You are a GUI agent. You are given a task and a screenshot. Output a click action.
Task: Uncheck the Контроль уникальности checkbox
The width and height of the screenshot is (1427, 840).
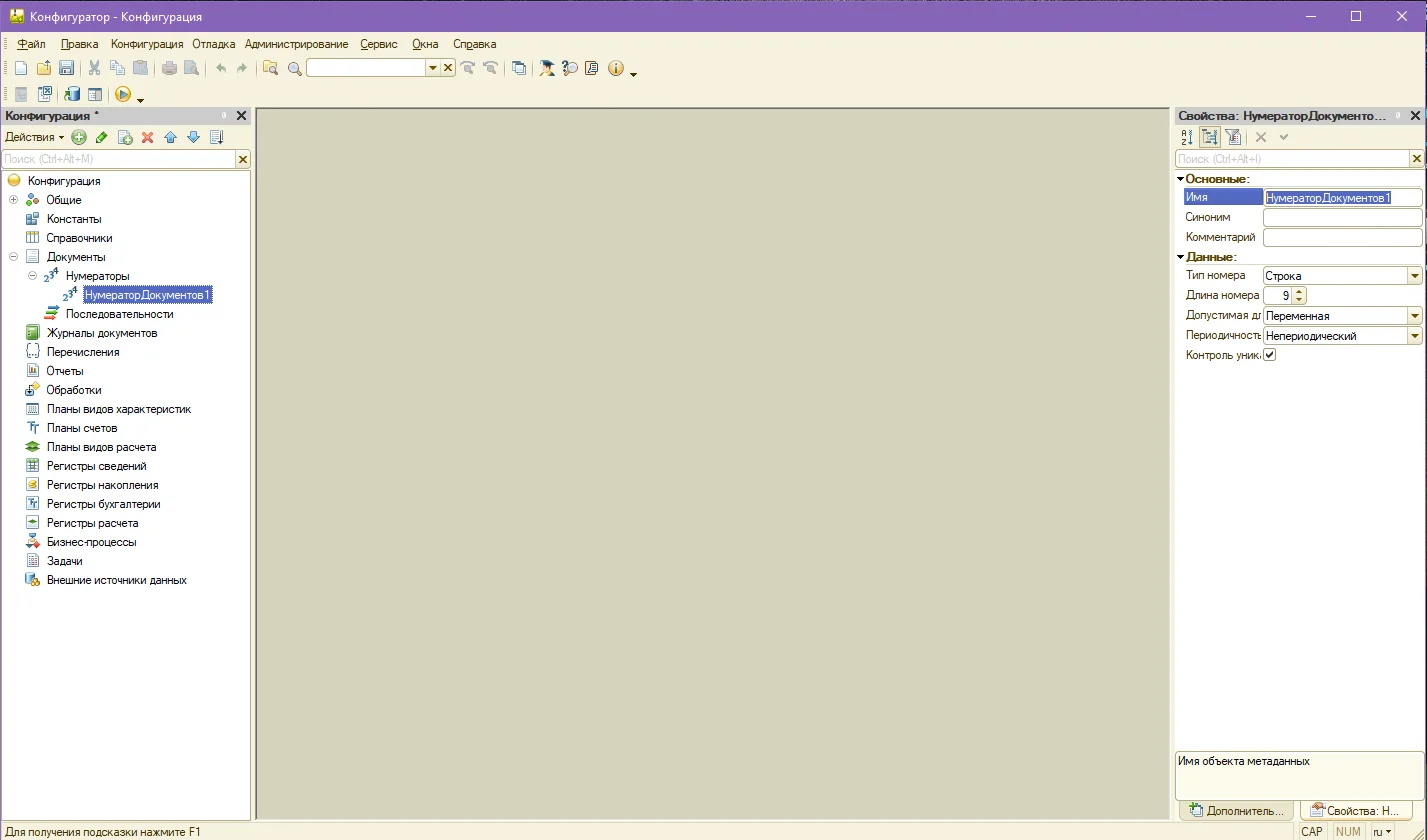point(1268,354)
